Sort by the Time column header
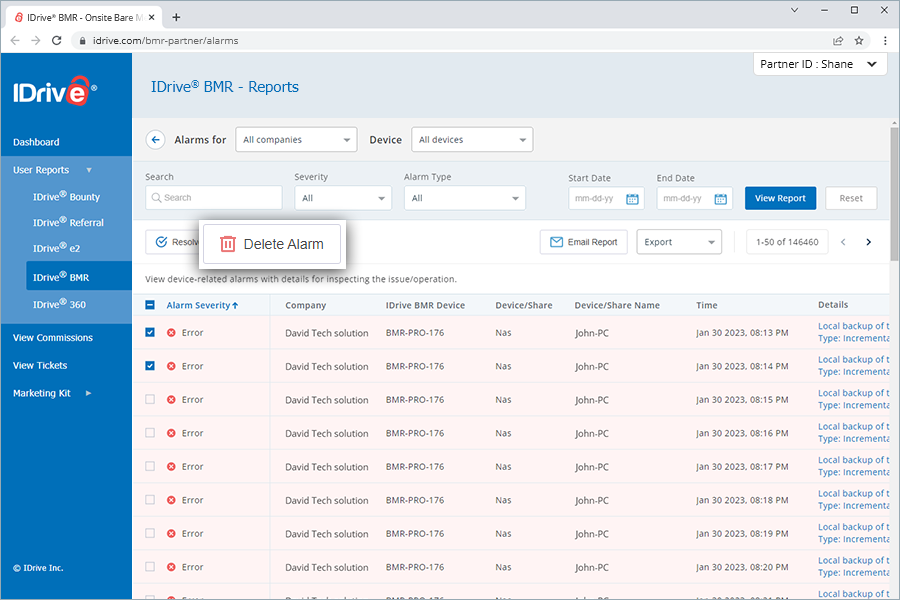 pos(707,305)
